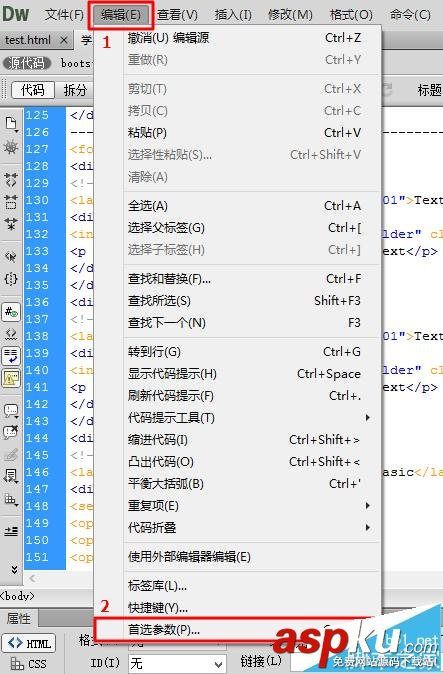
Task: Toggle the Line Numbers icon
Action: point(11,312)
